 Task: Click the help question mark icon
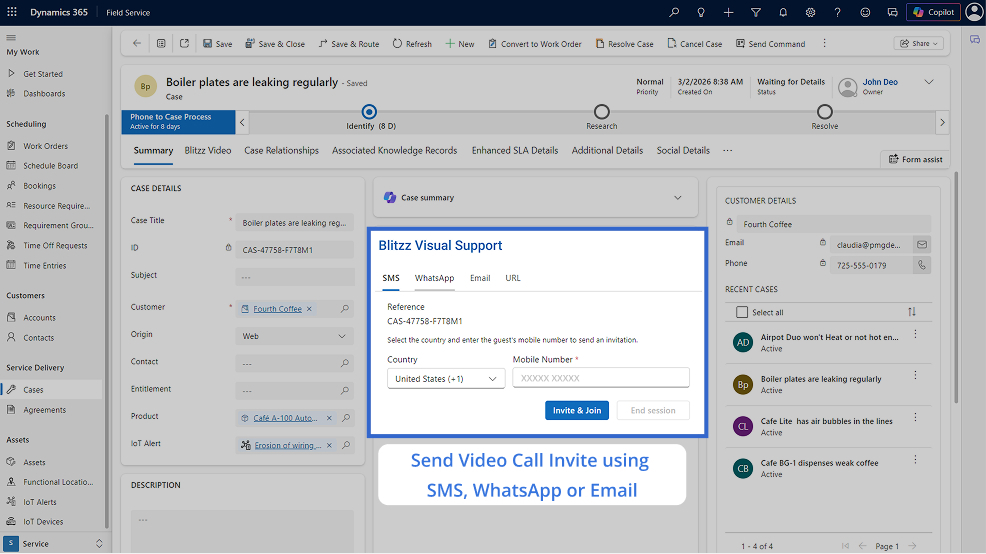pyautogui.click(x=838, y=12)
